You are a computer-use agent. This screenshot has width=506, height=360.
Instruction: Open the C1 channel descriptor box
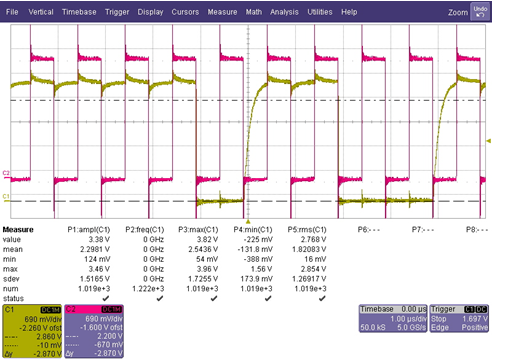(32, 331)
